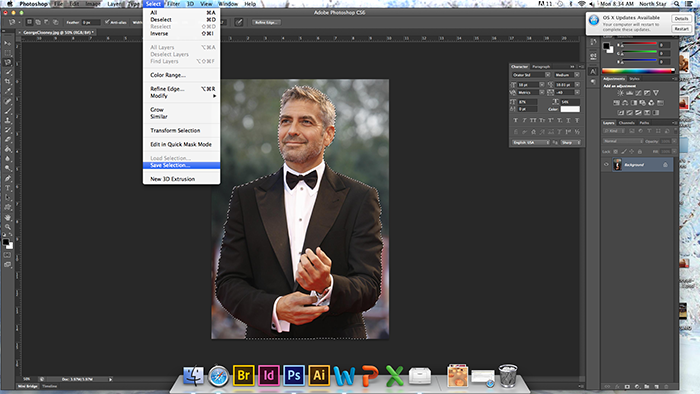Select the Eraser tool
Image resolution: width=700 pixels, height=394 pixels.
(8, 139)
